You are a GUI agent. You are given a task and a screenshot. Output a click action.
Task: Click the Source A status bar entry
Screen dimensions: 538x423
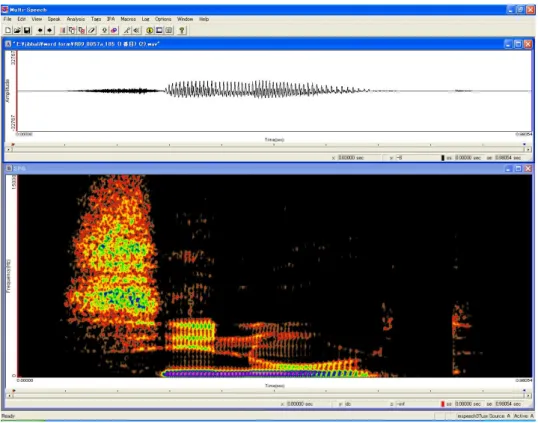pyautogui.click(x=500, y=416)
